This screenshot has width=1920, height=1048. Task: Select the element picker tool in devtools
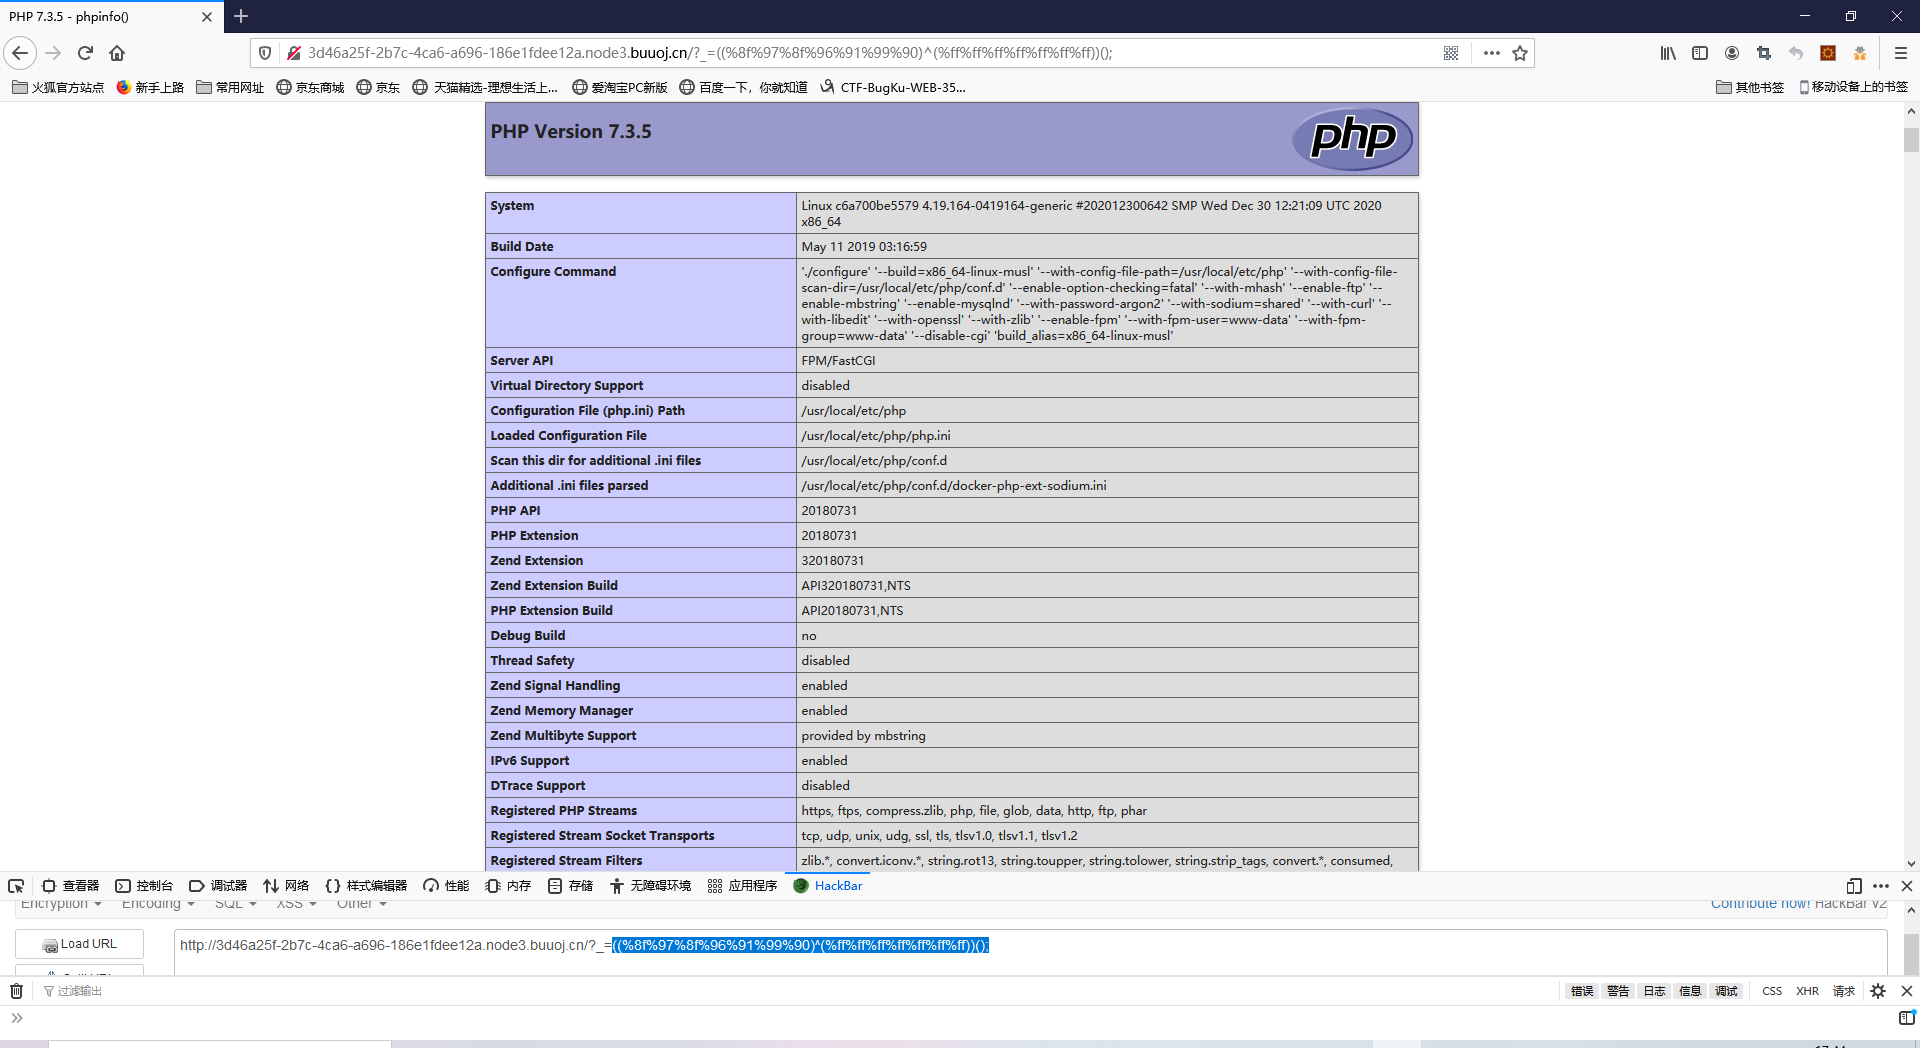tap(15, 885)
